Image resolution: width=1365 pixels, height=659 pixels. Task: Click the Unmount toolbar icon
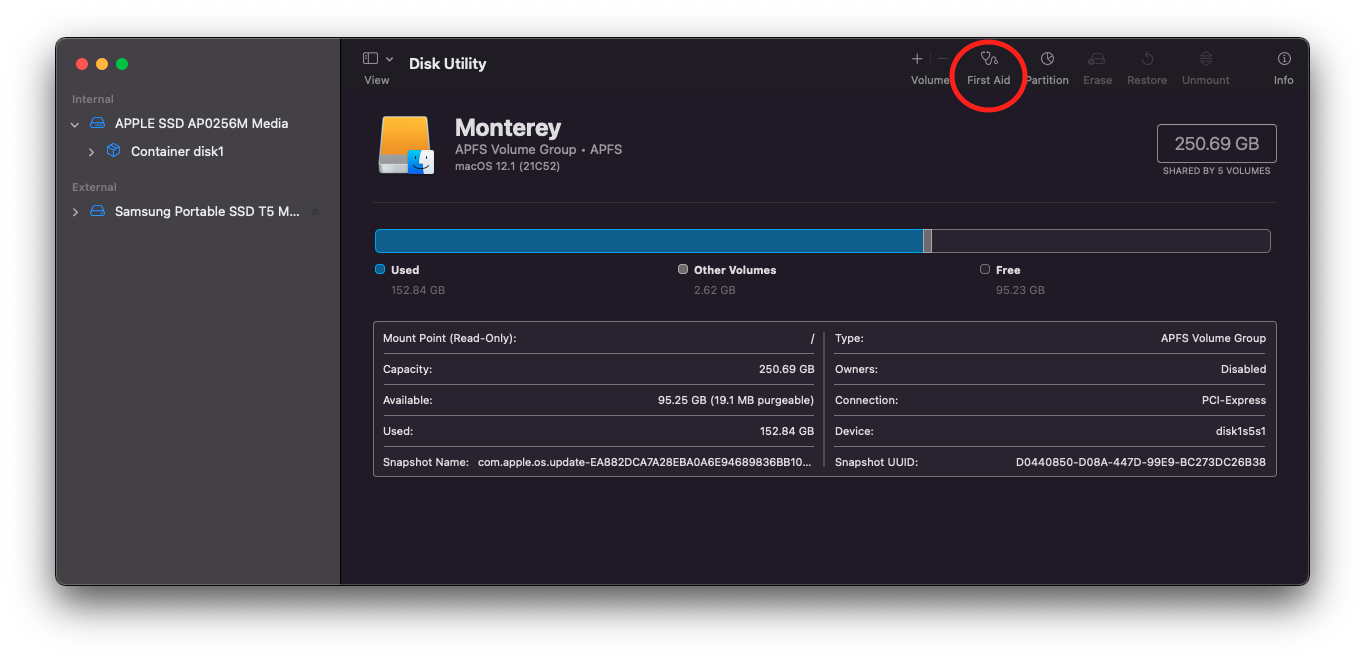1206,59
